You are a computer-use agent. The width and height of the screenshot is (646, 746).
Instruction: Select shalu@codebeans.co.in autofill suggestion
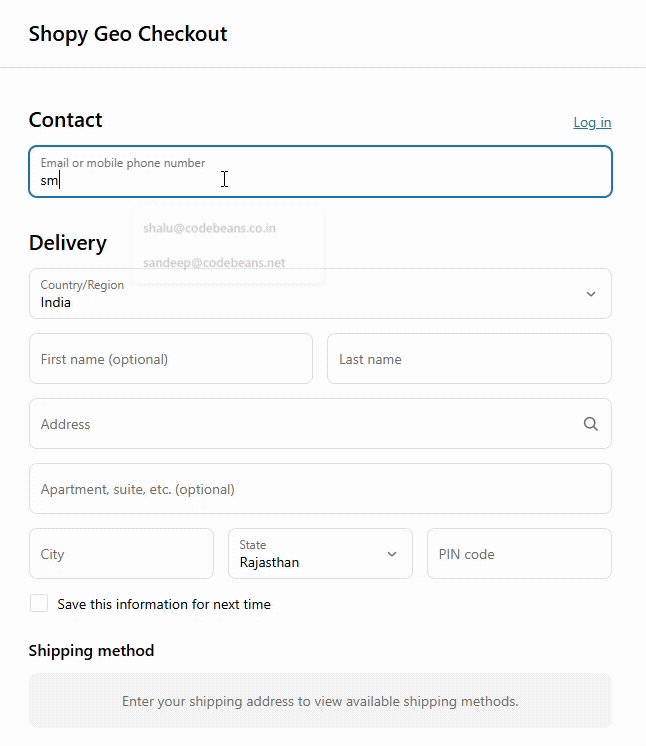(x=209, y=228)
